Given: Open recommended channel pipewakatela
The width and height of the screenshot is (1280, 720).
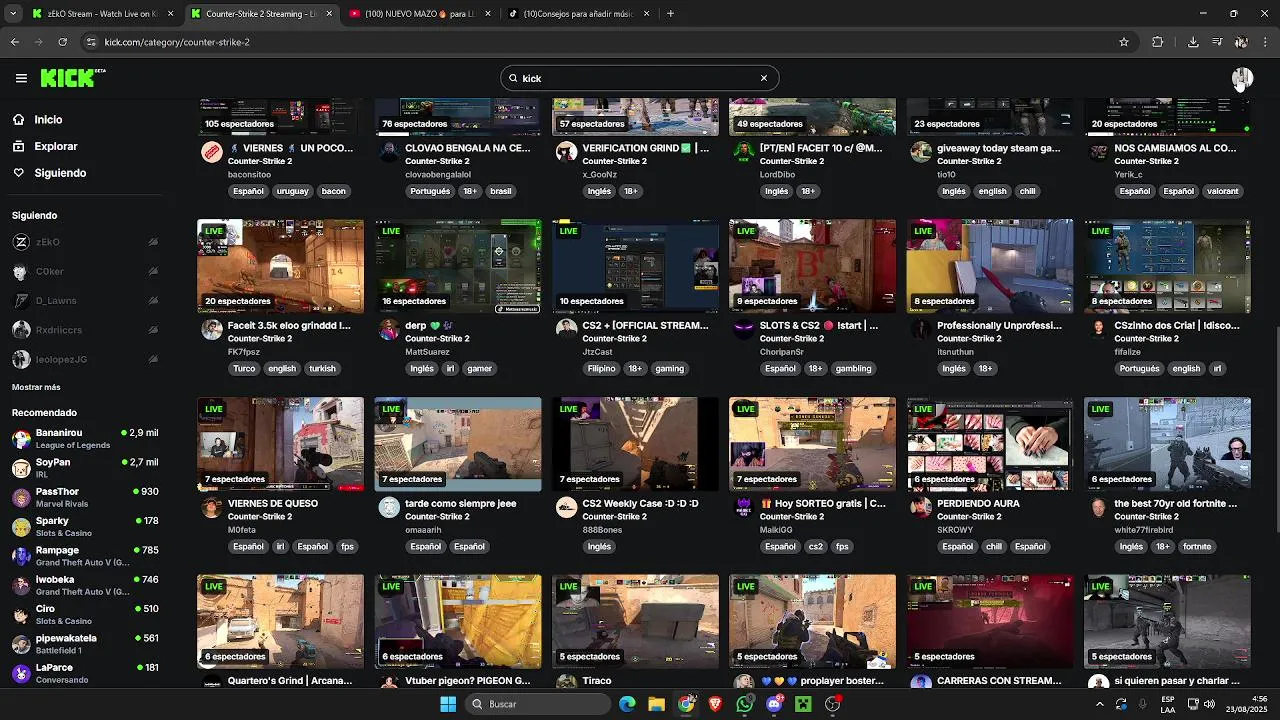Looking at the screenshot, I should click(x=85, y=644).
